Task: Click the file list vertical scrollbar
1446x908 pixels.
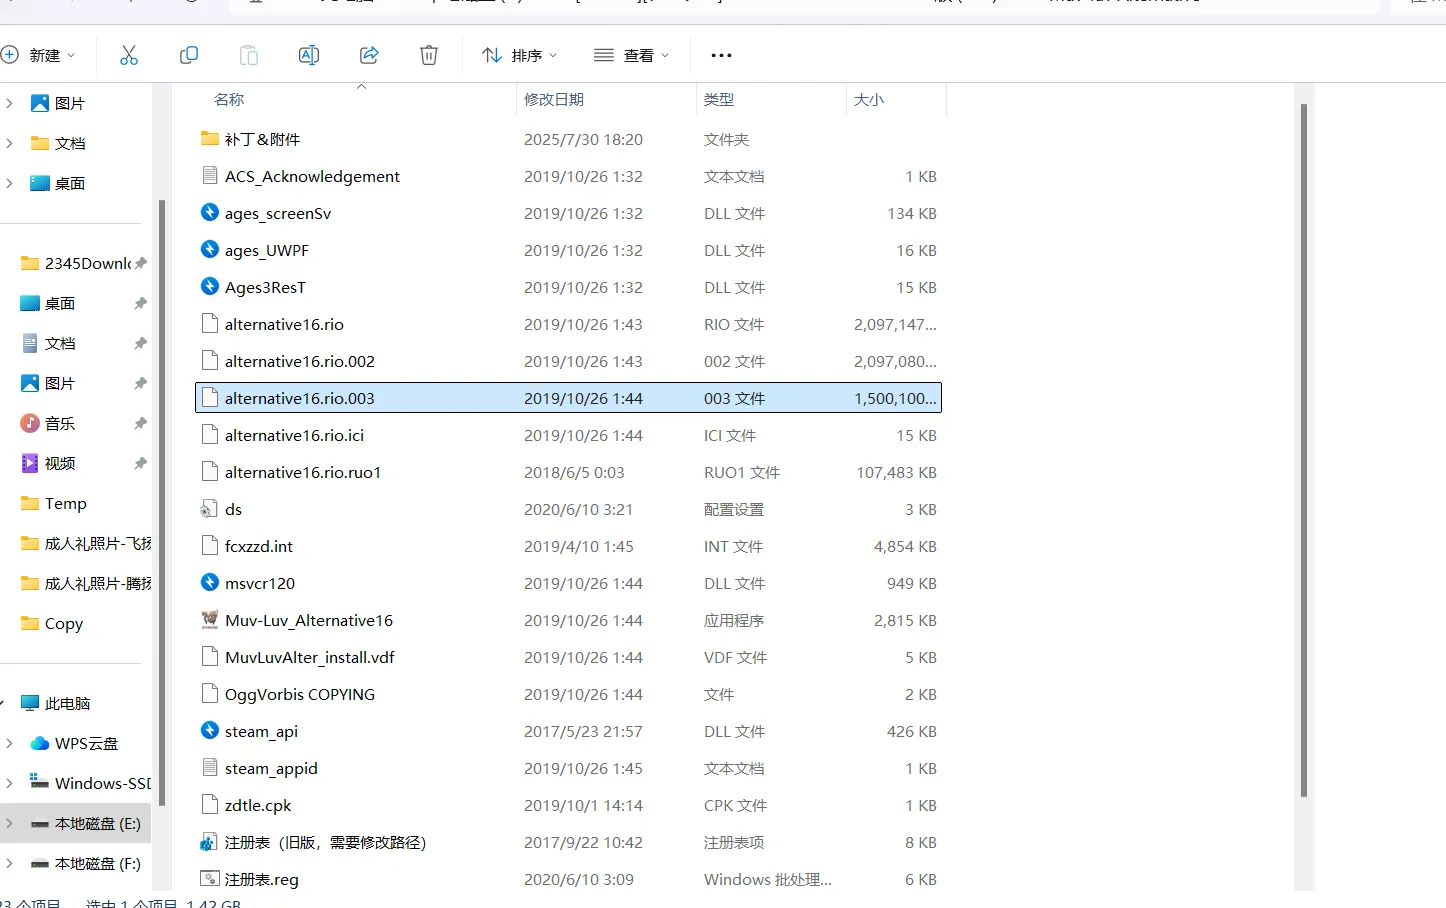Action: click(1304, 450)
